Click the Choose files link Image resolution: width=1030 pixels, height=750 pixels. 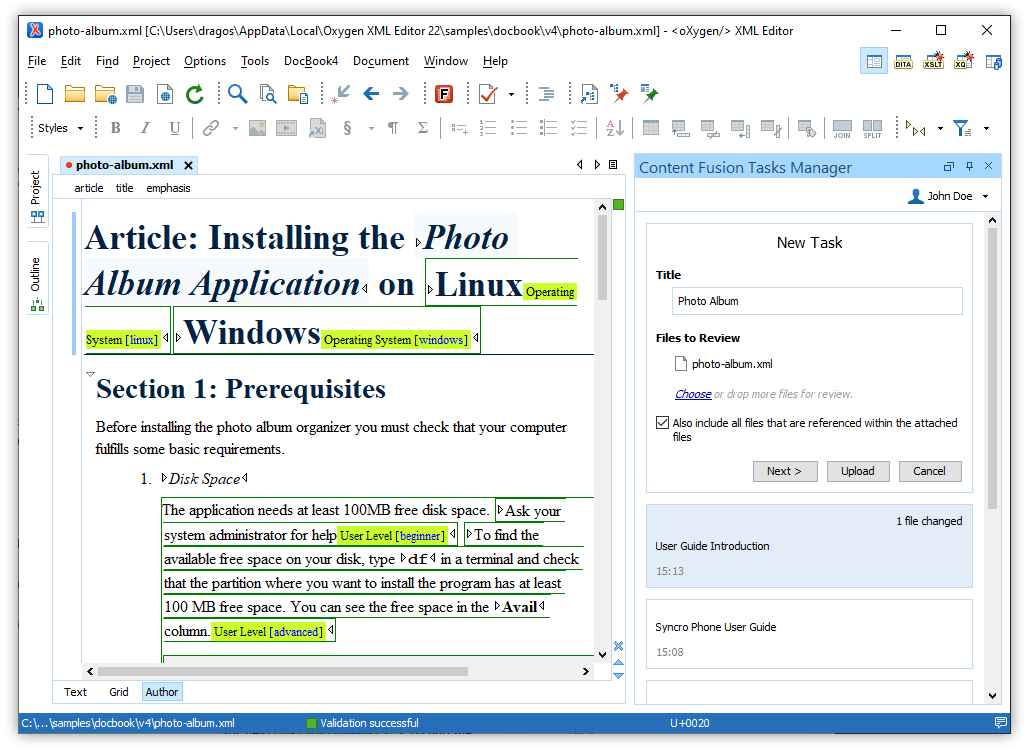[693, 394]
